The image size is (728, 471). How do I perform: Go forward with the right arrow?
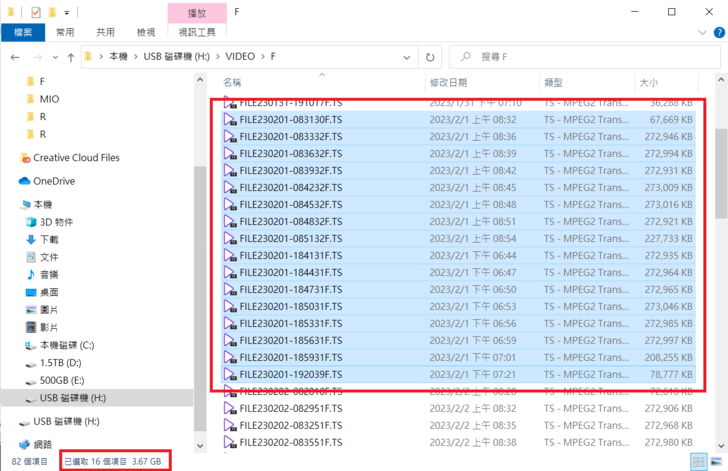point(38,57)
